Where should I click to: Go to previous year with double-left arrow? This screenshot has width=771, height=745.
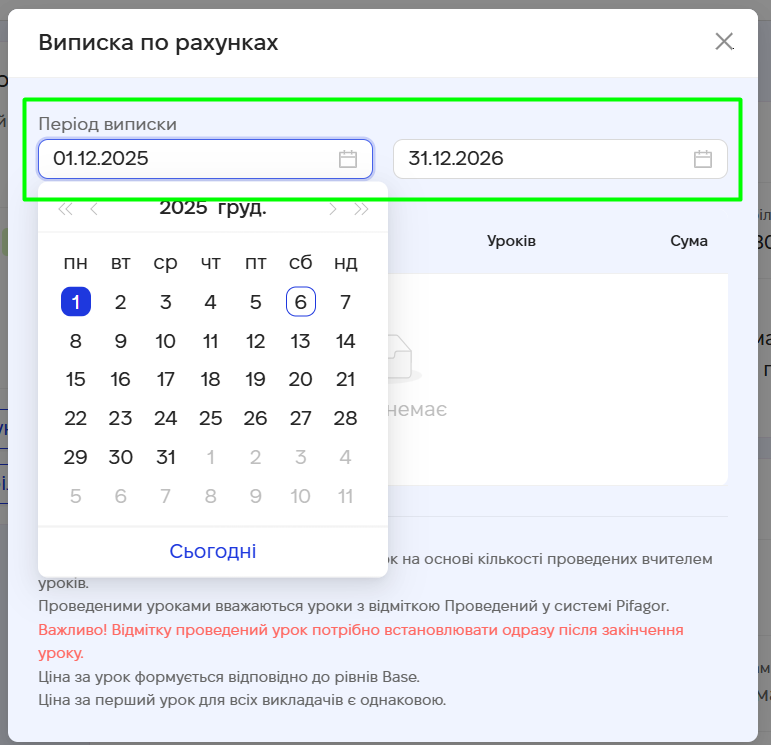tap(65, 209)
